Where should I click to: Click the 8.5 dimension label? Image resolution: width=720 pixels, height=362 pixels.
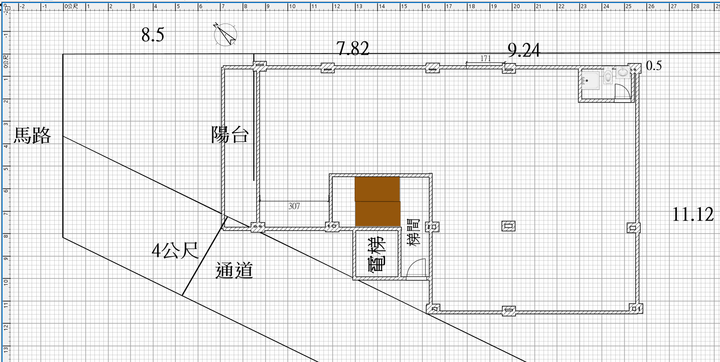(x=152, y=35)
